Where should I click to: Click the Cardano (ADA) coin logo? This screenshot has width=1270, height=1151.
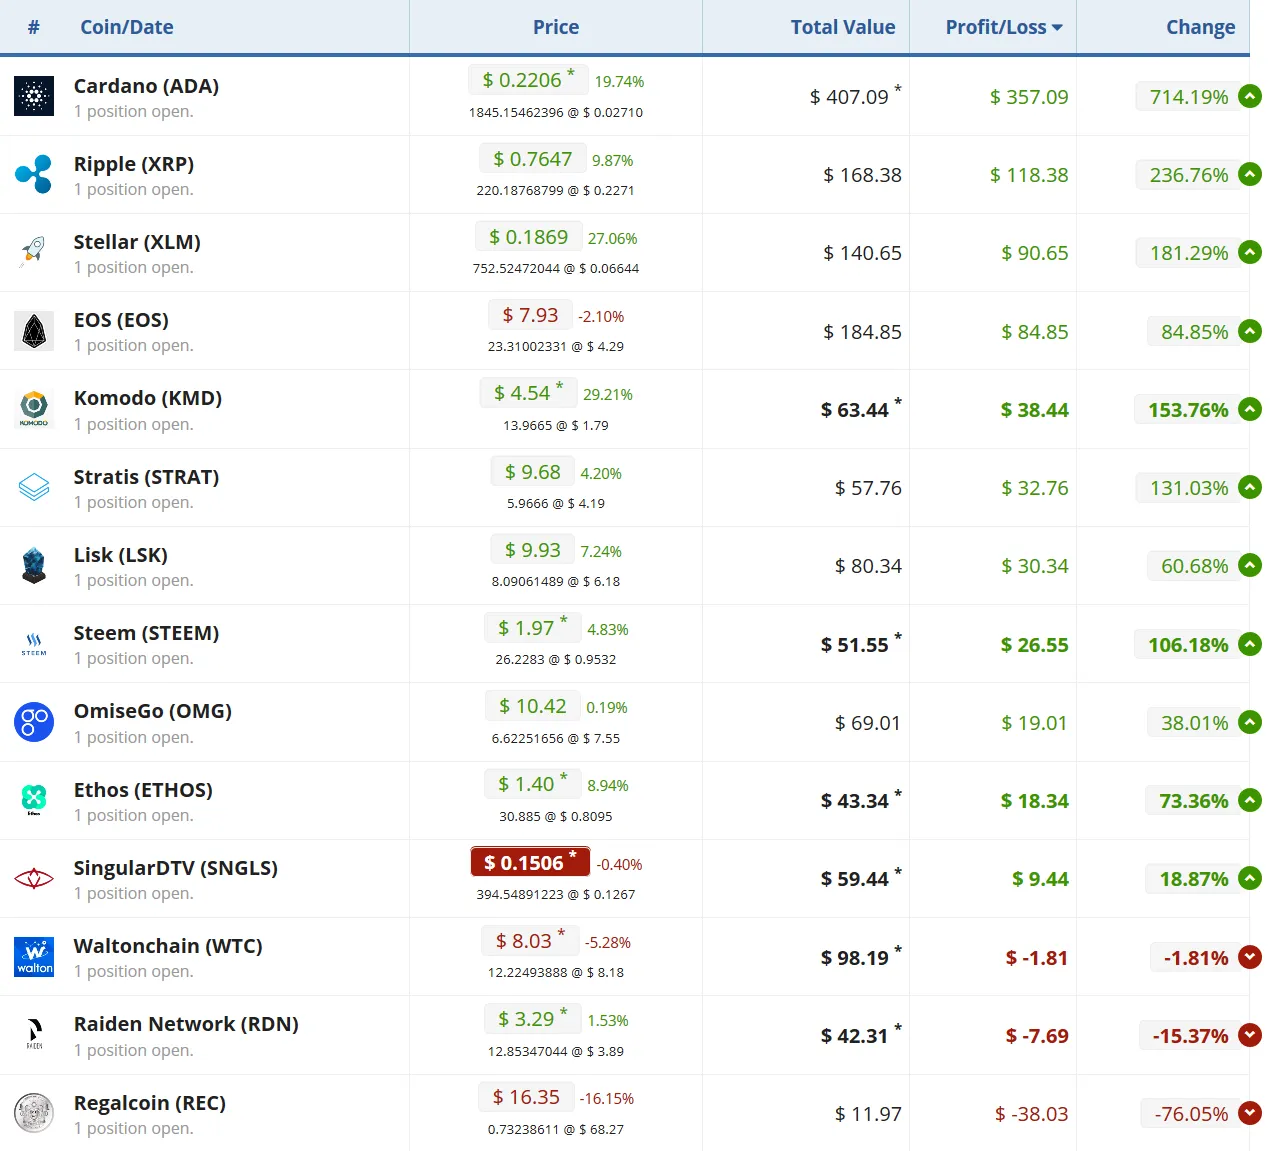[x=34, y=96]
